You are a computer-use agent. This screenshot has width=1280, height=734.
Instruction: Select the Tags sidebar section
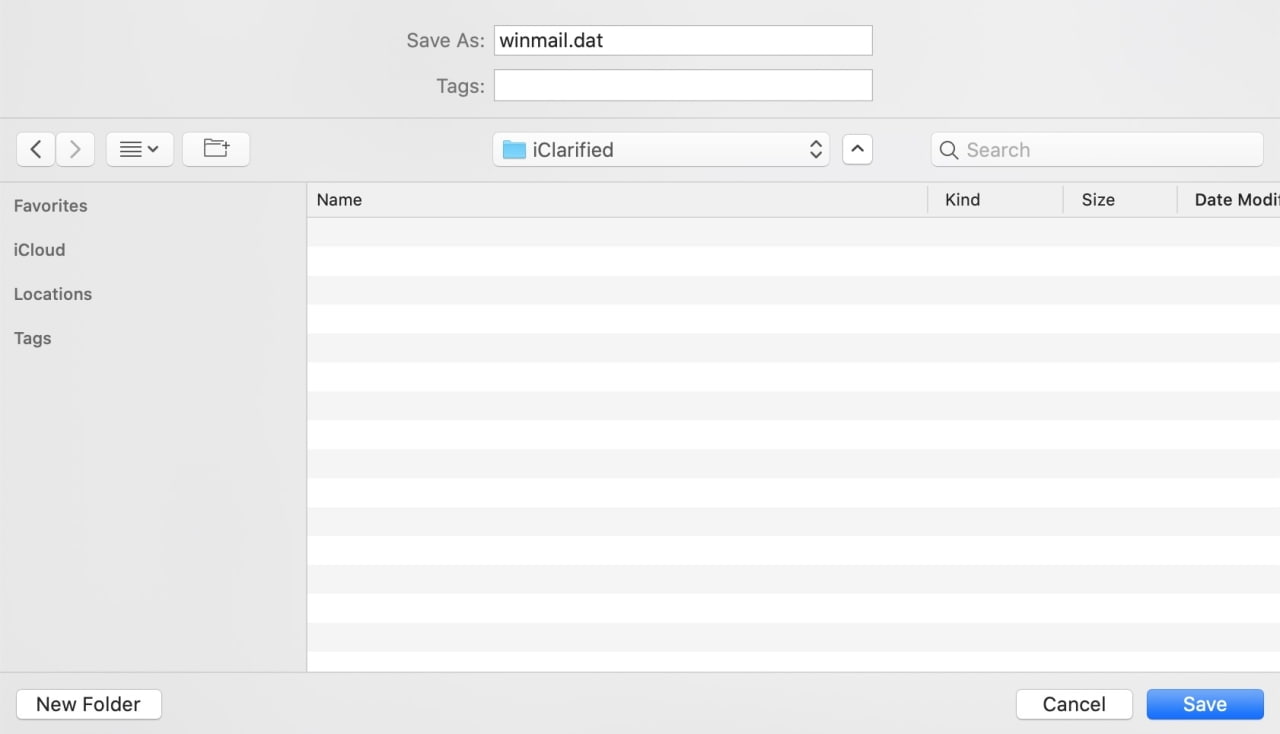[x=32, y=338]
